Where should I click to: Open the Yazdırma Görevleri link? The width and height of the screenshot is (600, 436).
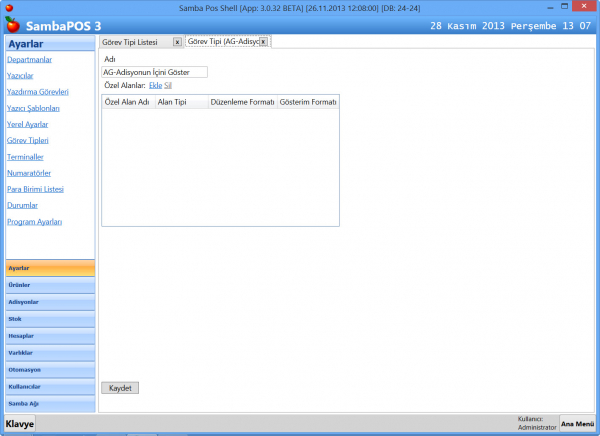tap(38, 91)
